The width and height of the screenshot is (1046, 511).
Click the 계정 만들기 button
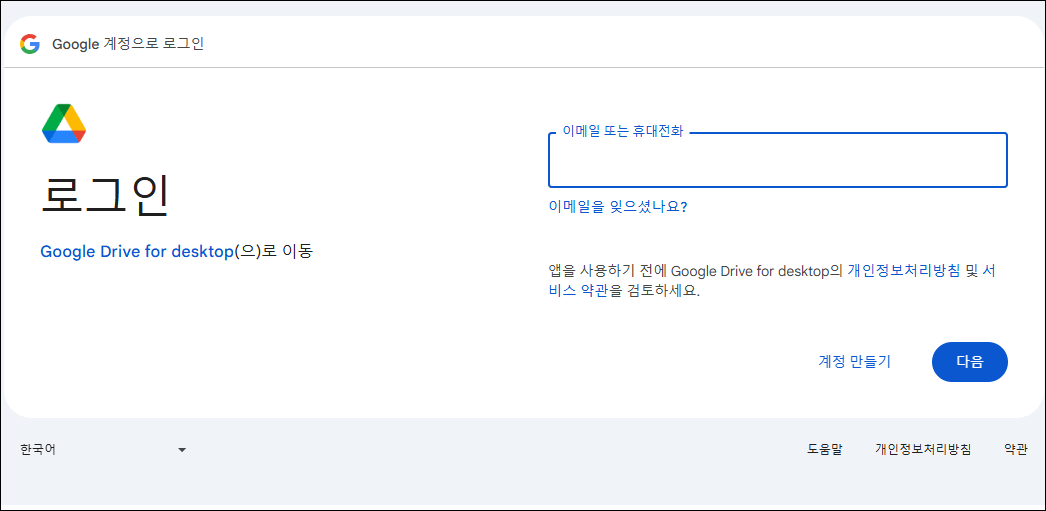click(x=855, y=362)
